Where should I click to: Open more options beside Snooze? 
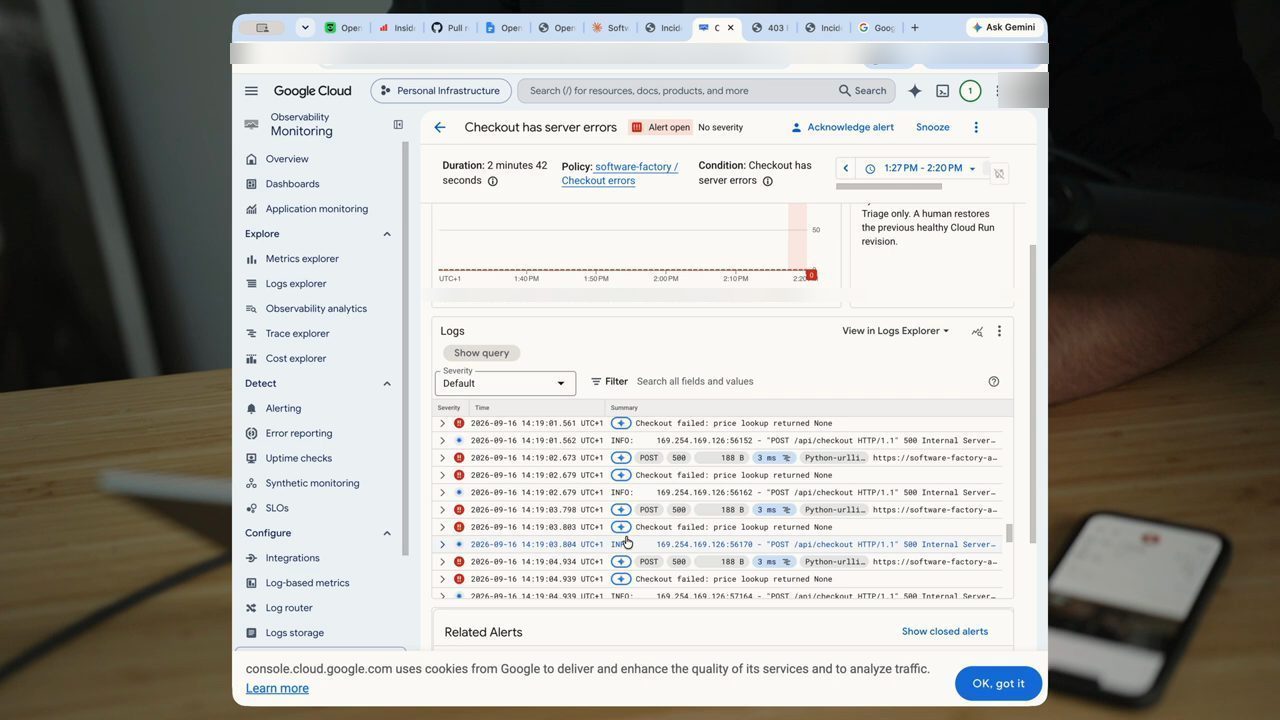pyautogui.click(x=976, y=127)
